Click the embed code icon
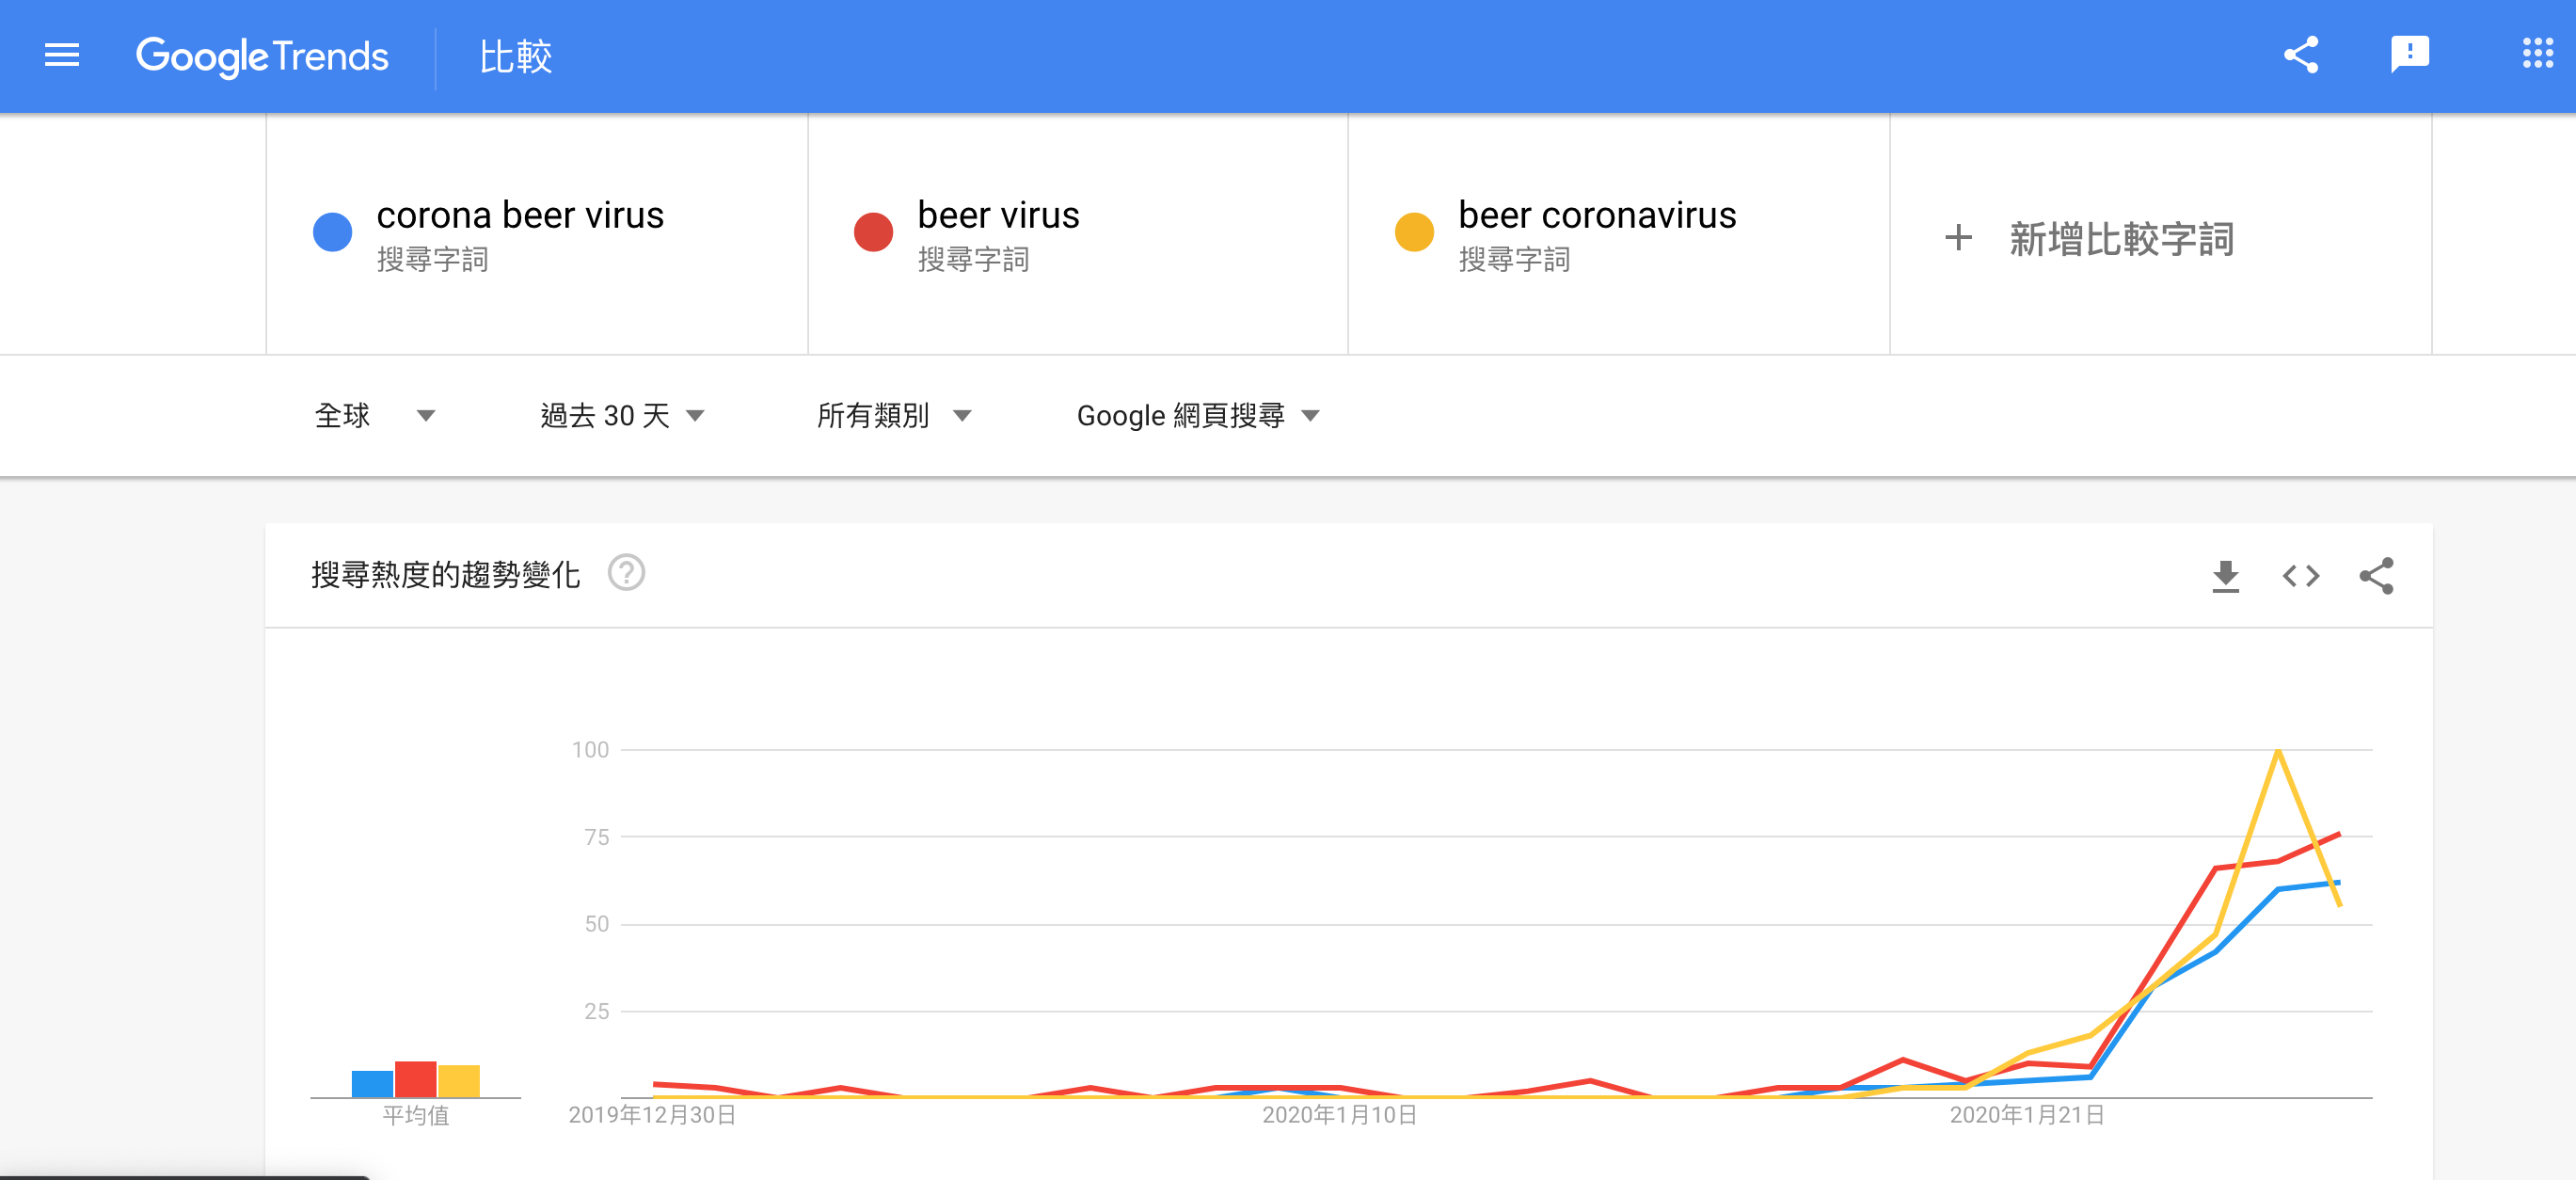 tap(2300, 576)
